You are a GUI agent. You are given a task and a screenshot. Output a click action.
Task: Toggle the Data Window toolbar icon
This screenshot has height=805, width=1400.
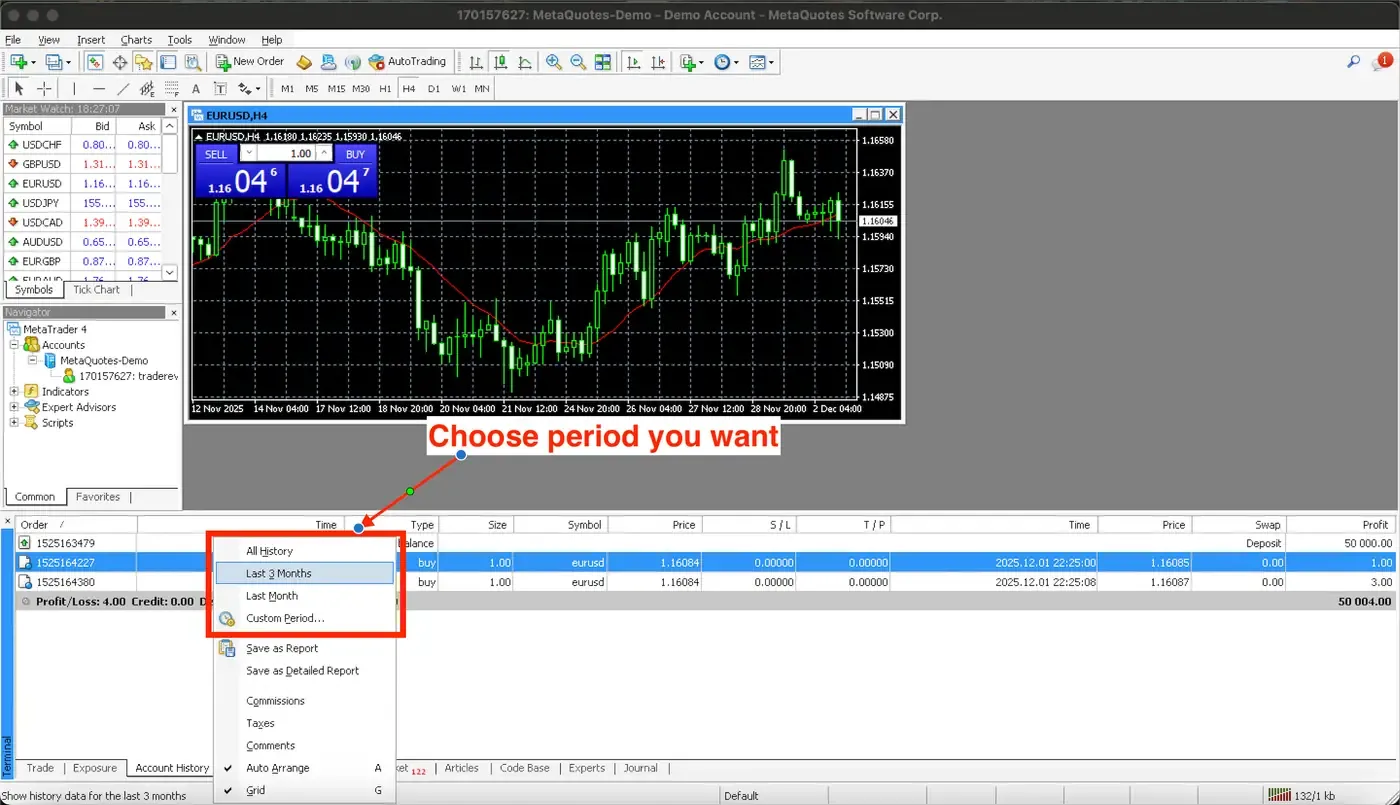pos(120,62)
